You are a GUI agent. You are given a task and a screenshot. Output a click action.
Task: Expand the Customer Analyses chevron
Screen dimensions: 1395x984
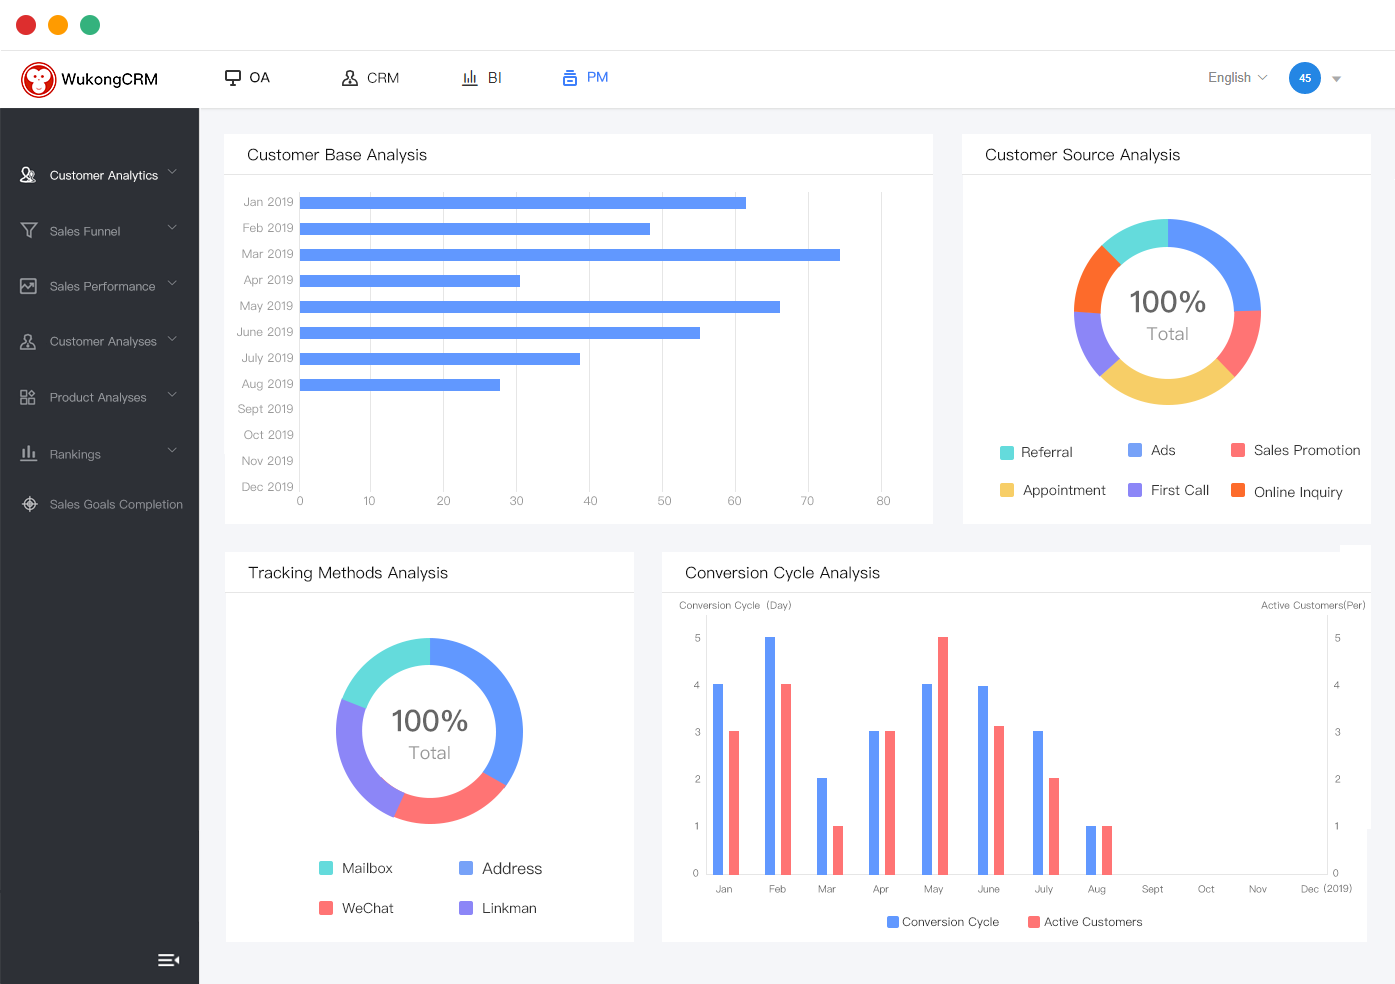172,338
